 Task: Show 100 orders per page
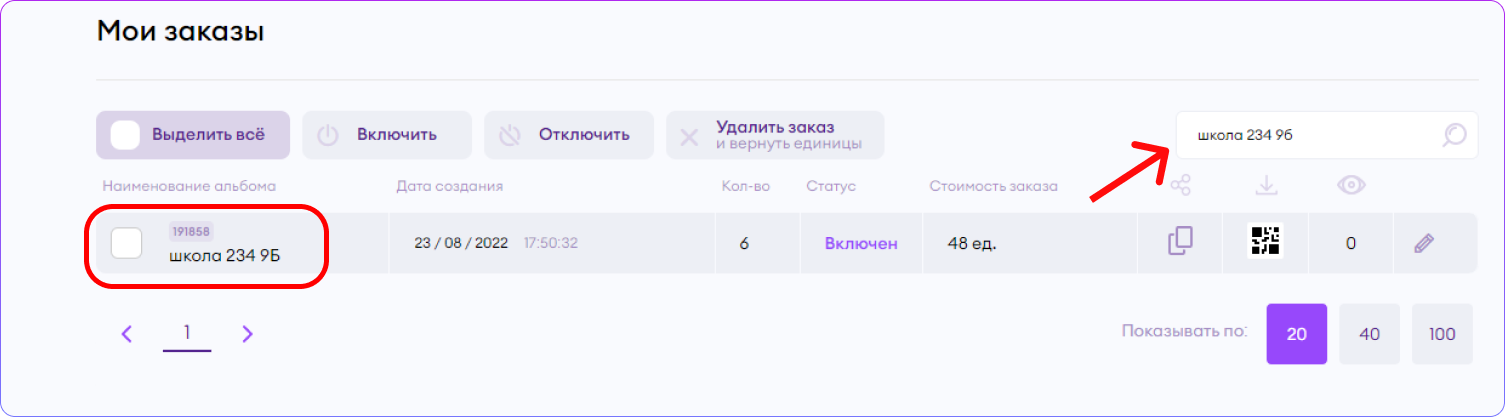pyautogui.click(x=1442, y=334)
